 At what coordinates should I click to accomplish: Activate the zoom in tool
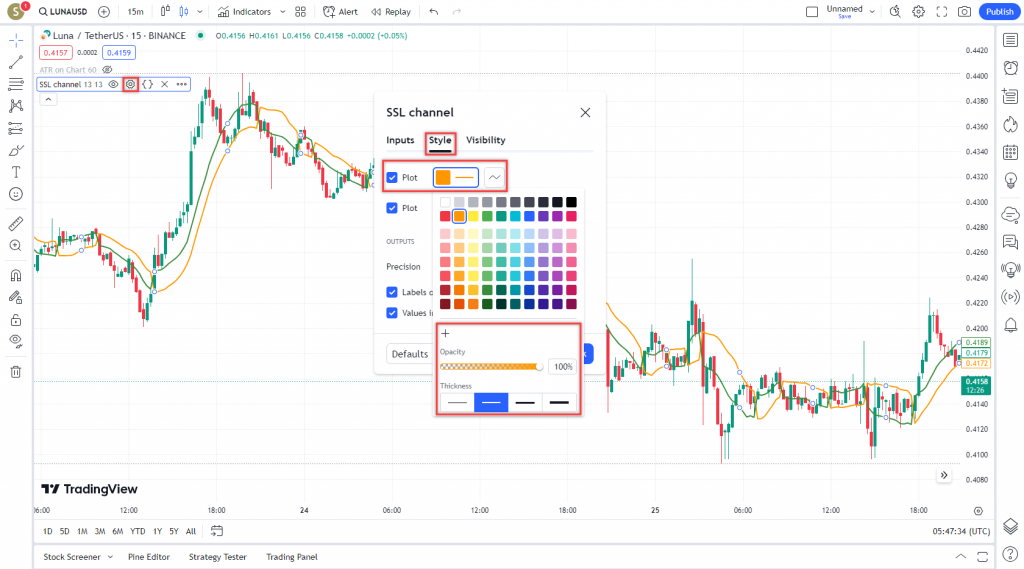pyautogui.click(x=16, y=246)
